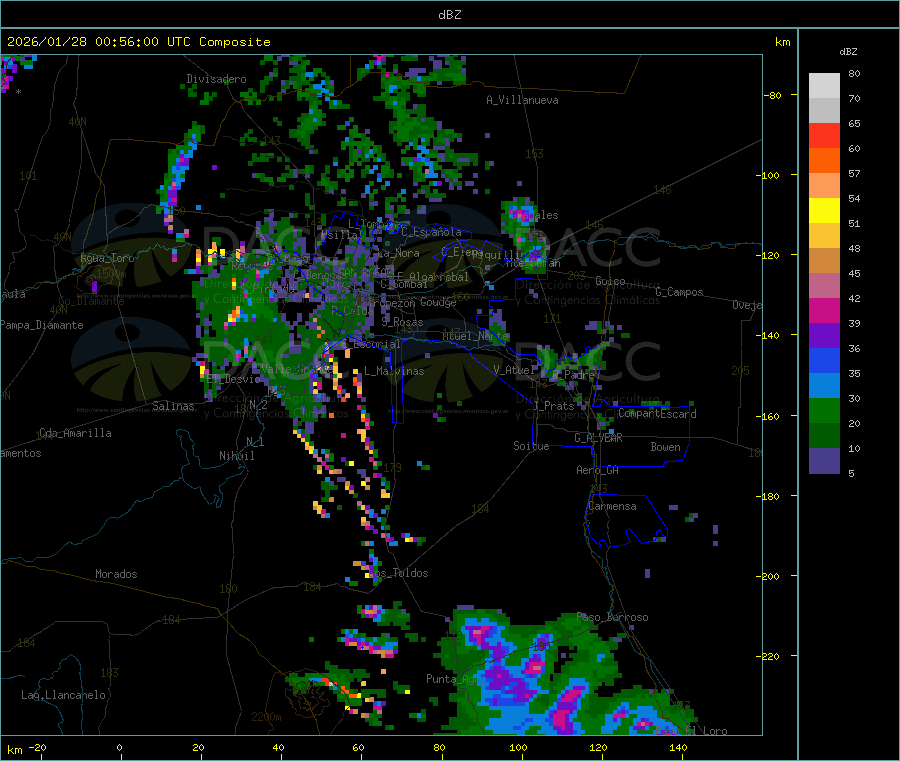This screenshot has height=761, width=900.
Task: Click the light blue 35 dBZ legend swatch
Action: tap(824, 386)
